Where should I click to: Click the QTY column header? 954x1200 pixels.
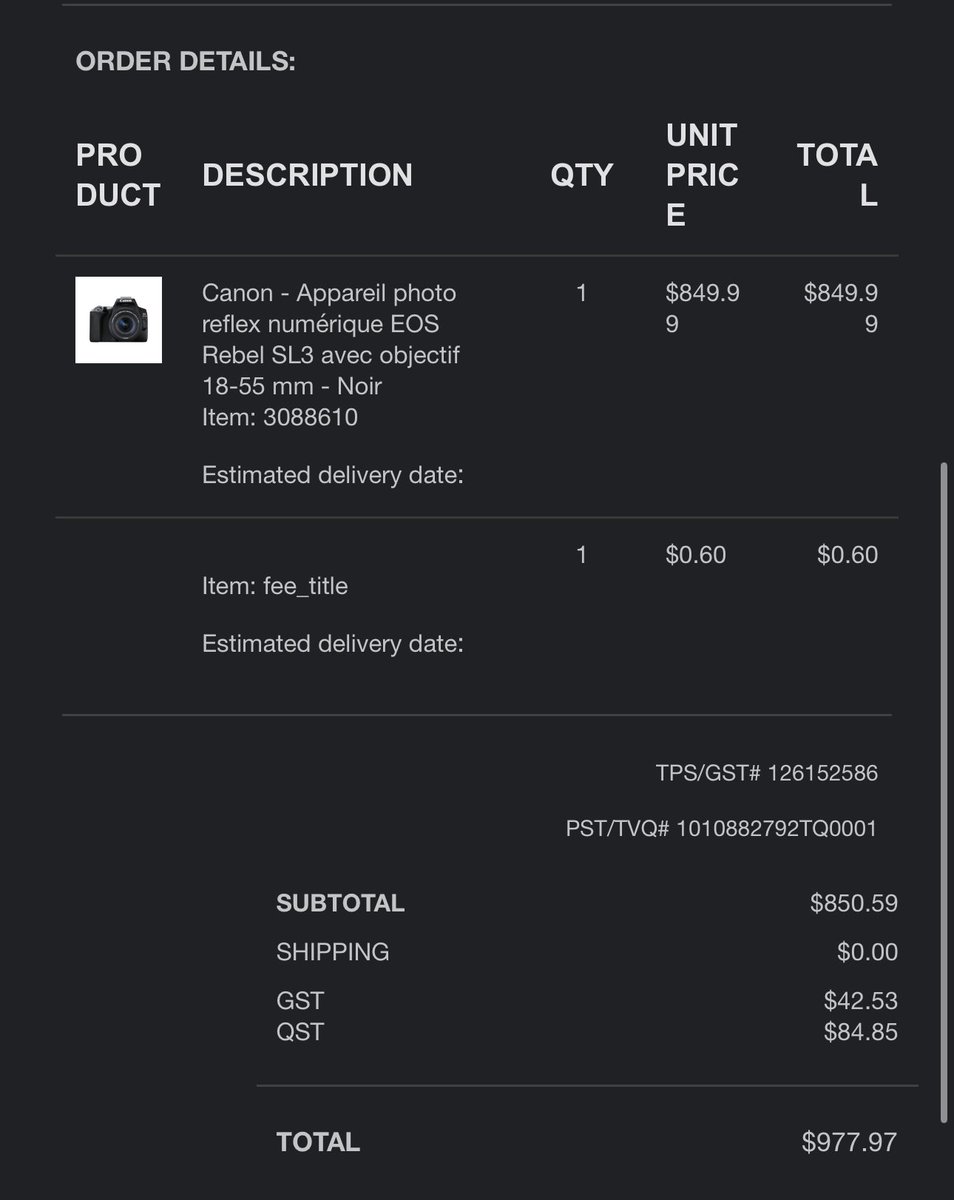coord(582,175)
